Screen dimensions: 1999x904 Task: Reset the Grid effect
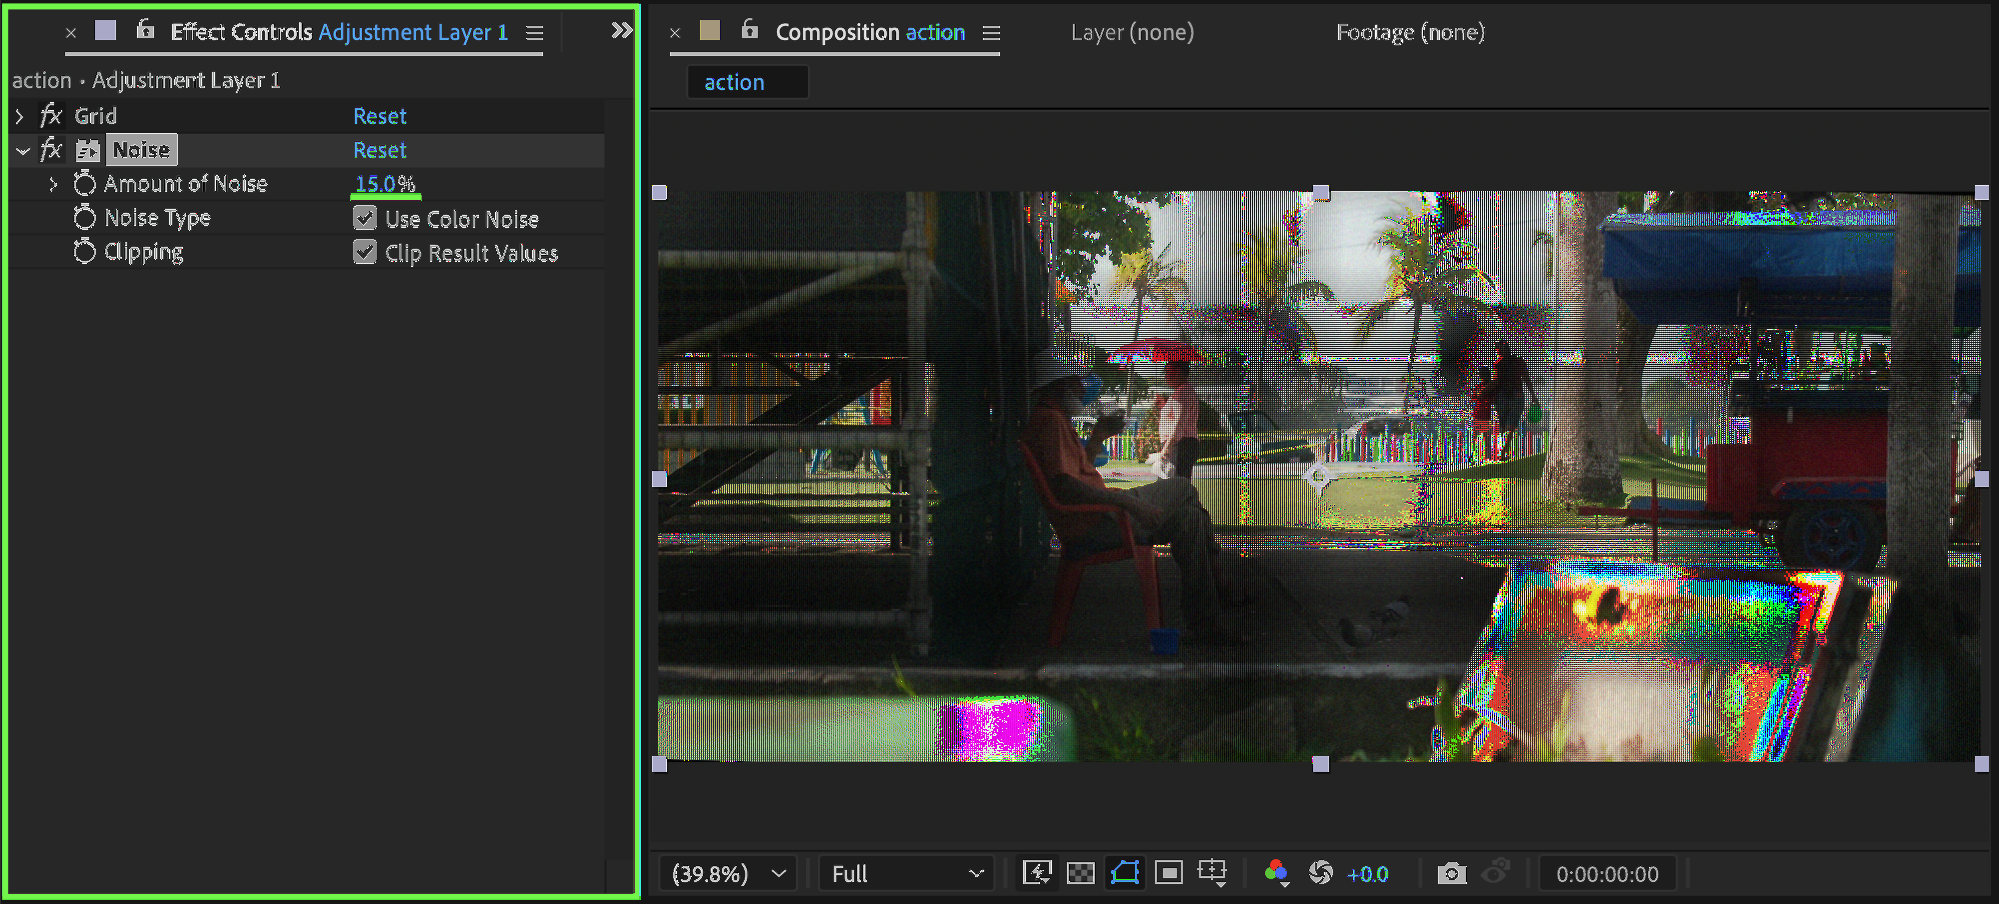380,116
